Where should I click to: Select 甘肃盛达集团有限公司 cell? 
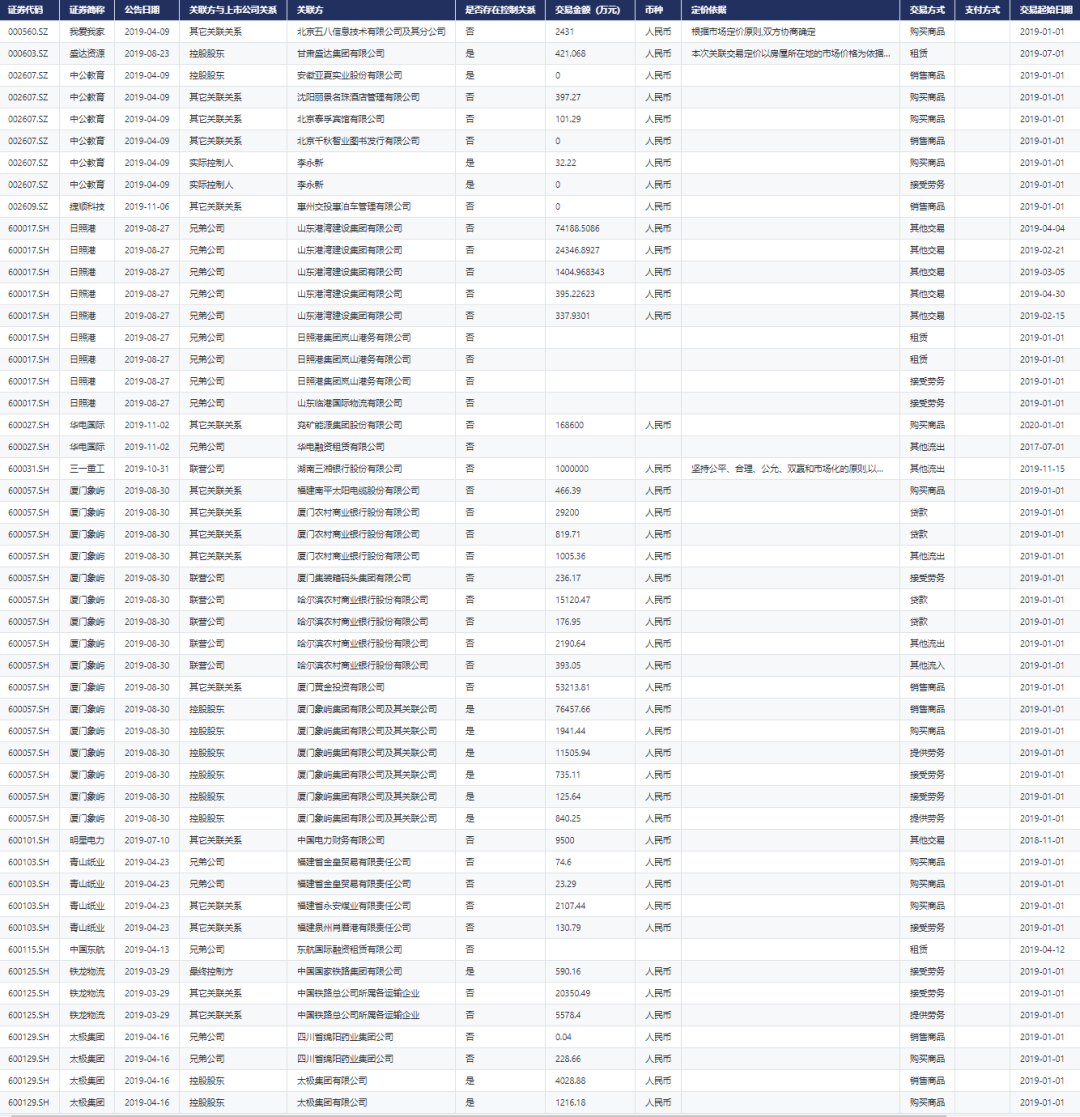click(341, 53)
